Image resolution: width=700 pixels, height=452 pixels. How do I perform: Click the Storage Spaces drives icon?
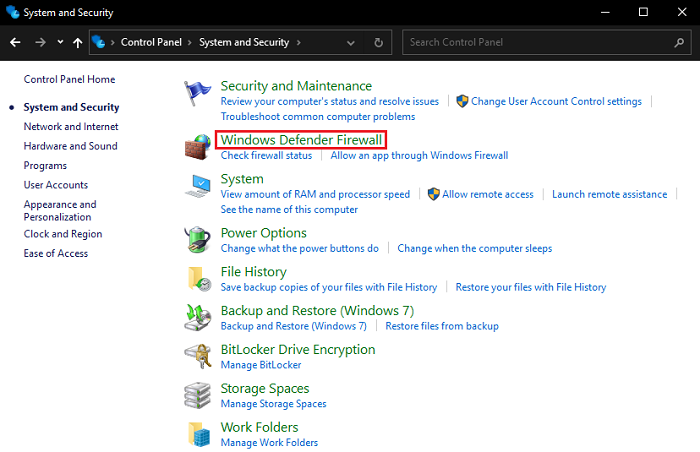tap(197, 396)
